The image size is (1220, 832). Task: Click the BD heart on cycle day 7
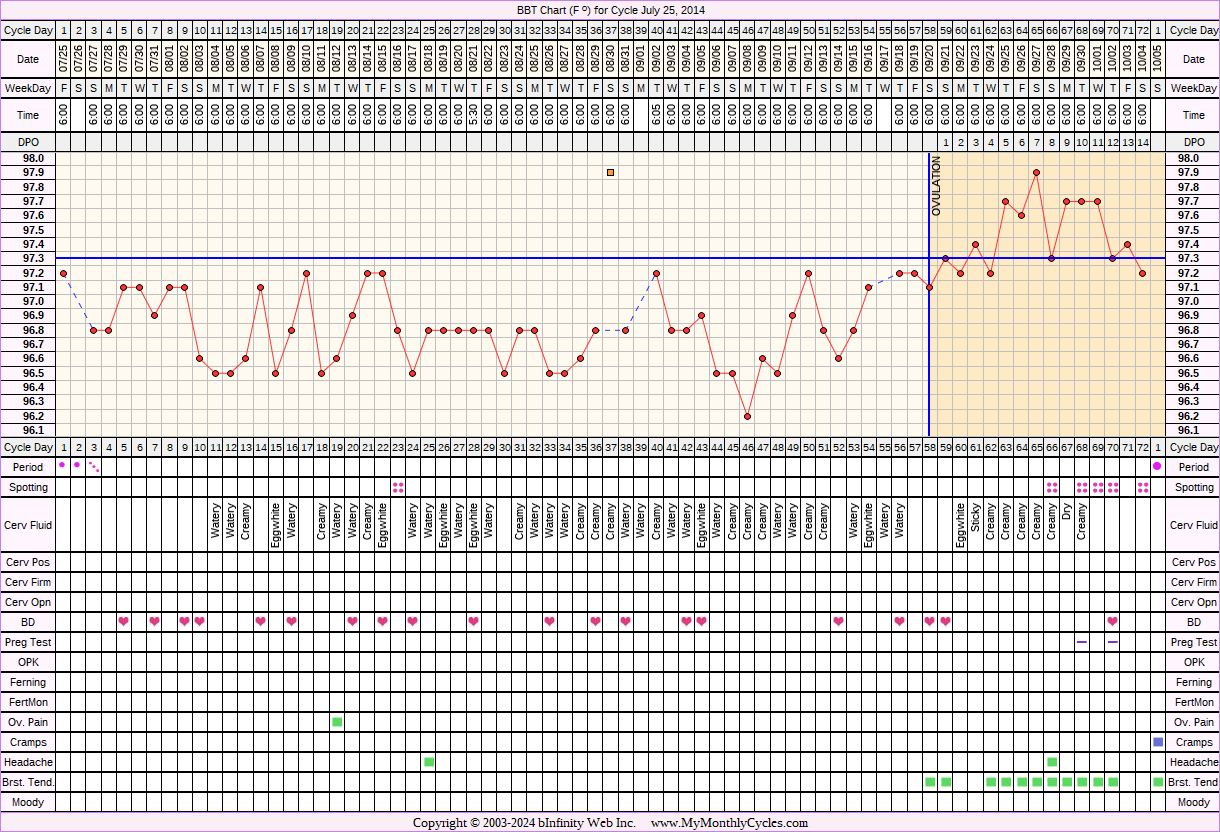(154, 621)
